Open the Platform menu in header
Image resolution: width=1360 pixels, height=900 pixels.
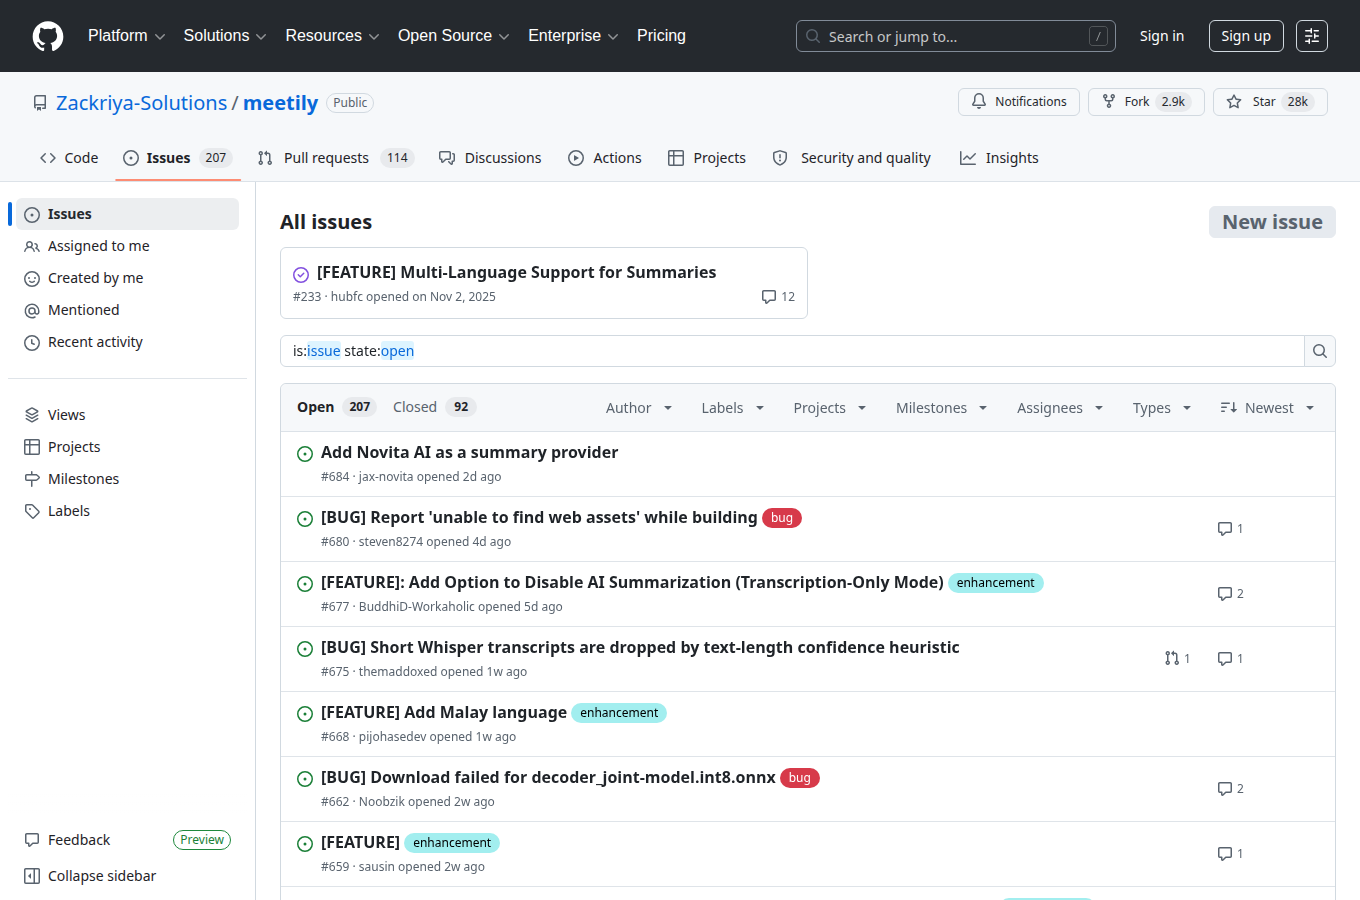click(x=127, y=36)
